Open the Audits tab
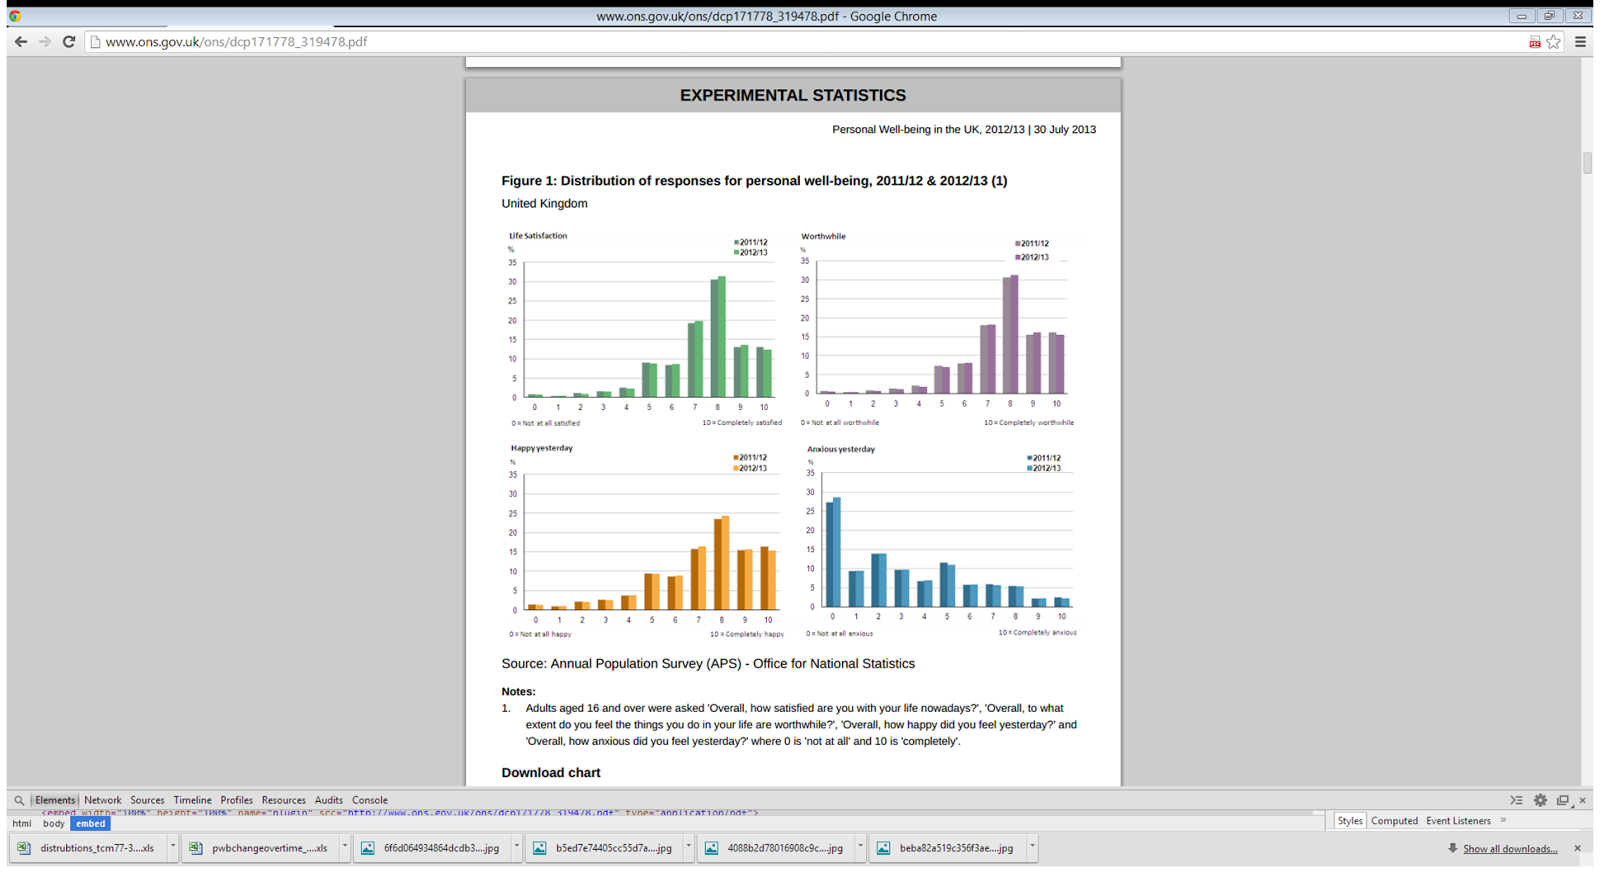The width and height of the screenshot is (1600, 873). click(328, 800)
